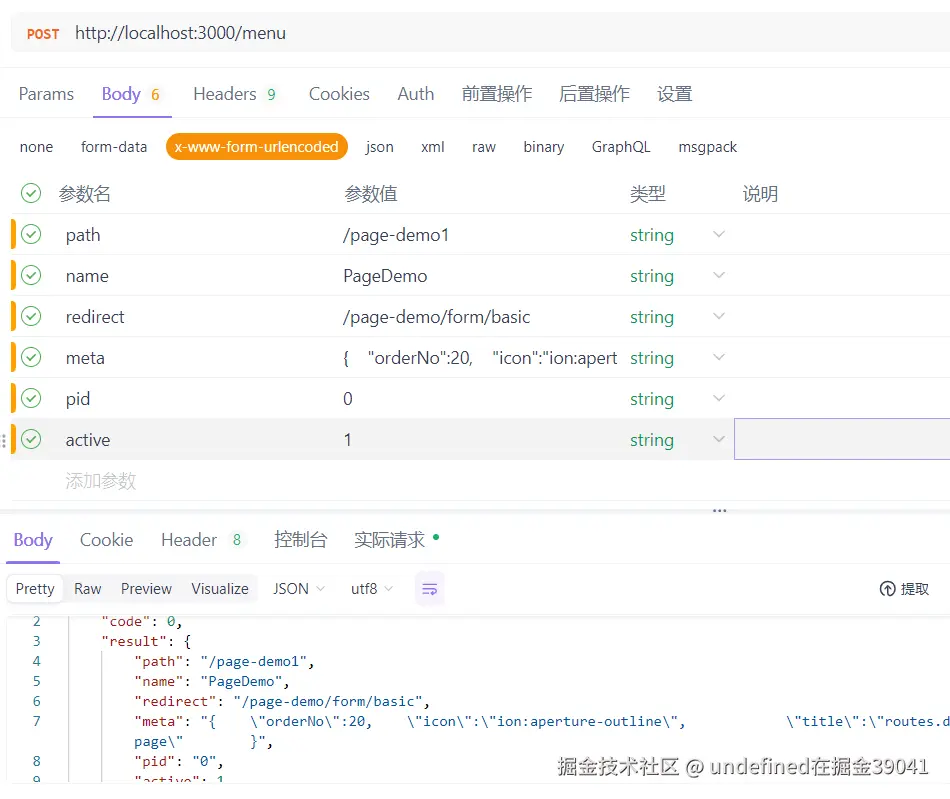Open the 设置 tab

pos(674,94)
